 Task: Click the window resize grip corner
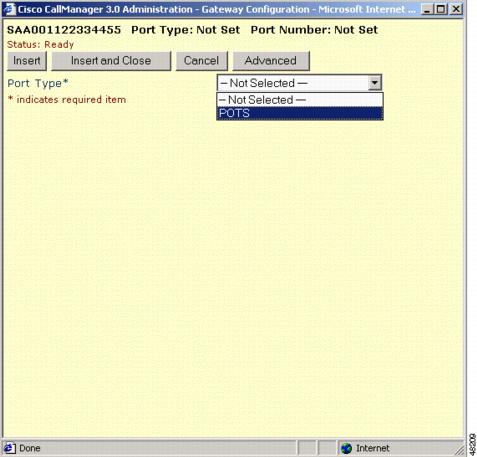click(460, 450)
